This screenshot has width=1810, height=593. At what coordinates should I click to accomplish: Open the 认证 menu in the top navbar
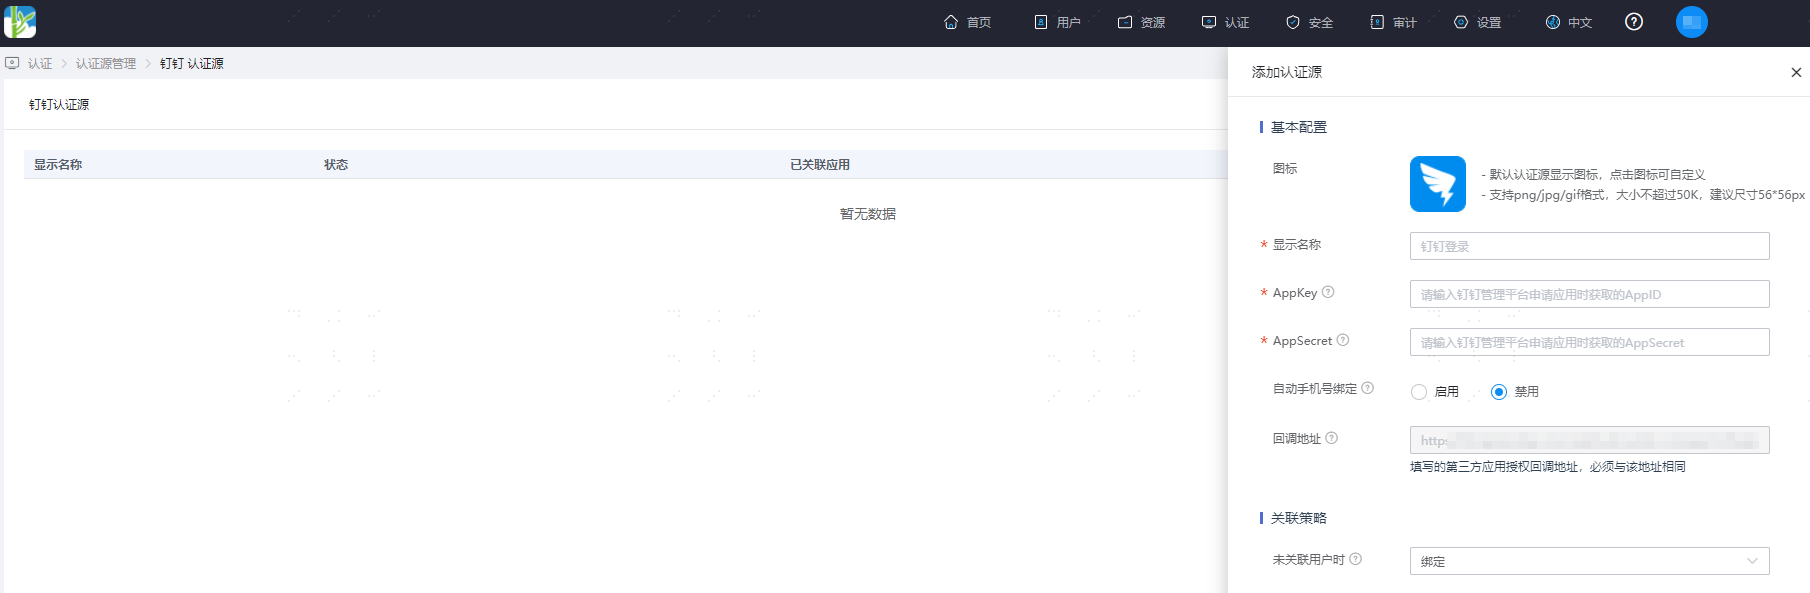coord(1237,23)
